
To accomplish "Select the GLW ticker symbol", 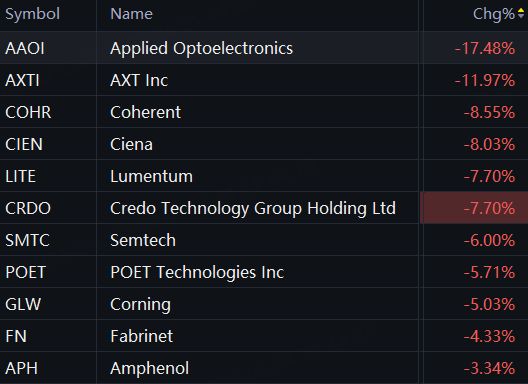I will point(23,304).
